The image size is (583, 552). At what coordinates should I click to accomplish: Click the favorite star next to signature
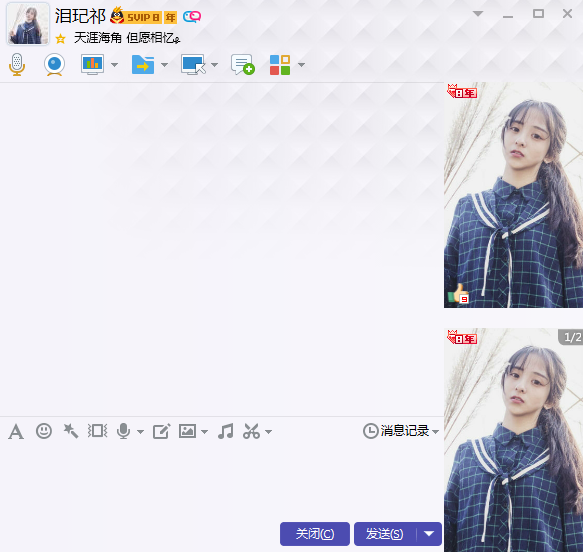61,38
